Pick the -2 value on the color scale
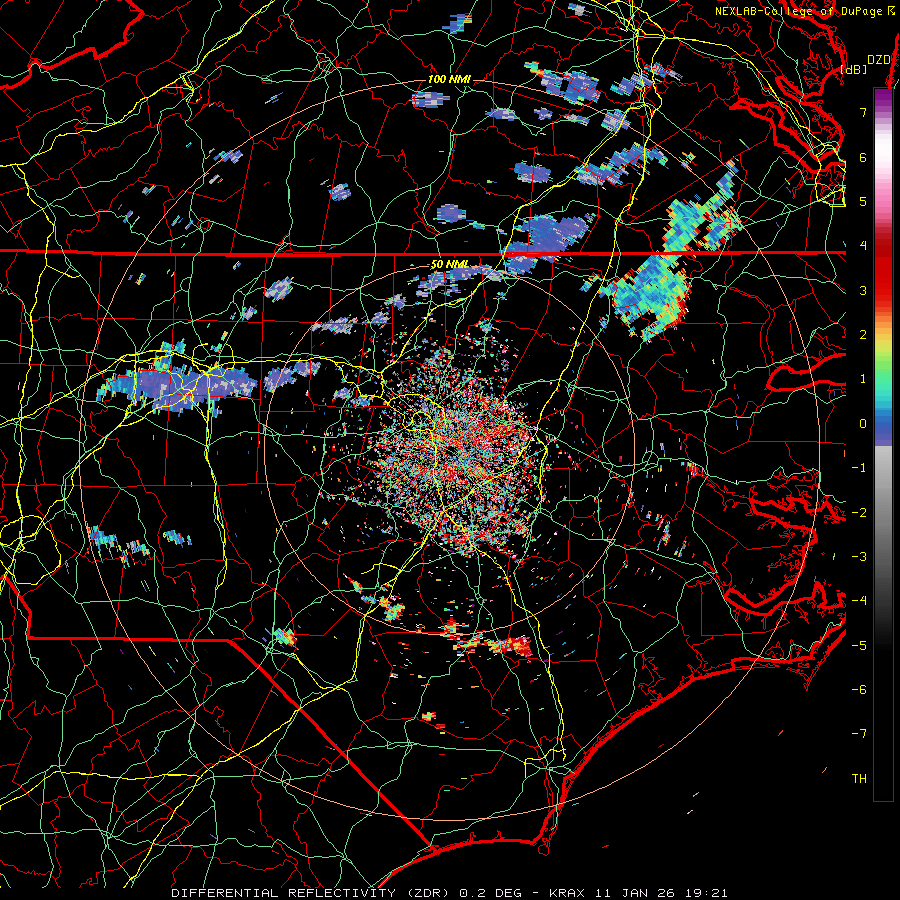The width and height of the screenshot is (900, 900). coord(859,513)
